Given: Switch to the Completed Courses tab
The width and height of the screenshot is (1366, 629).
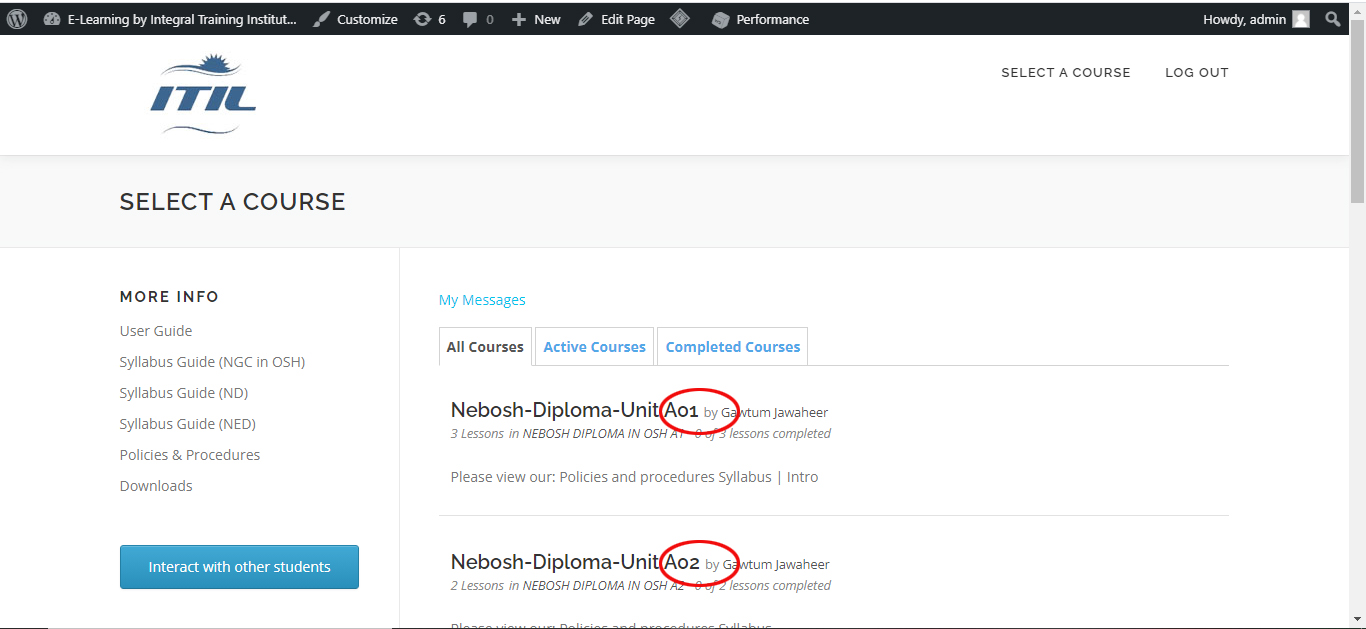Looking at the screenshot, I should click(733, 347).
